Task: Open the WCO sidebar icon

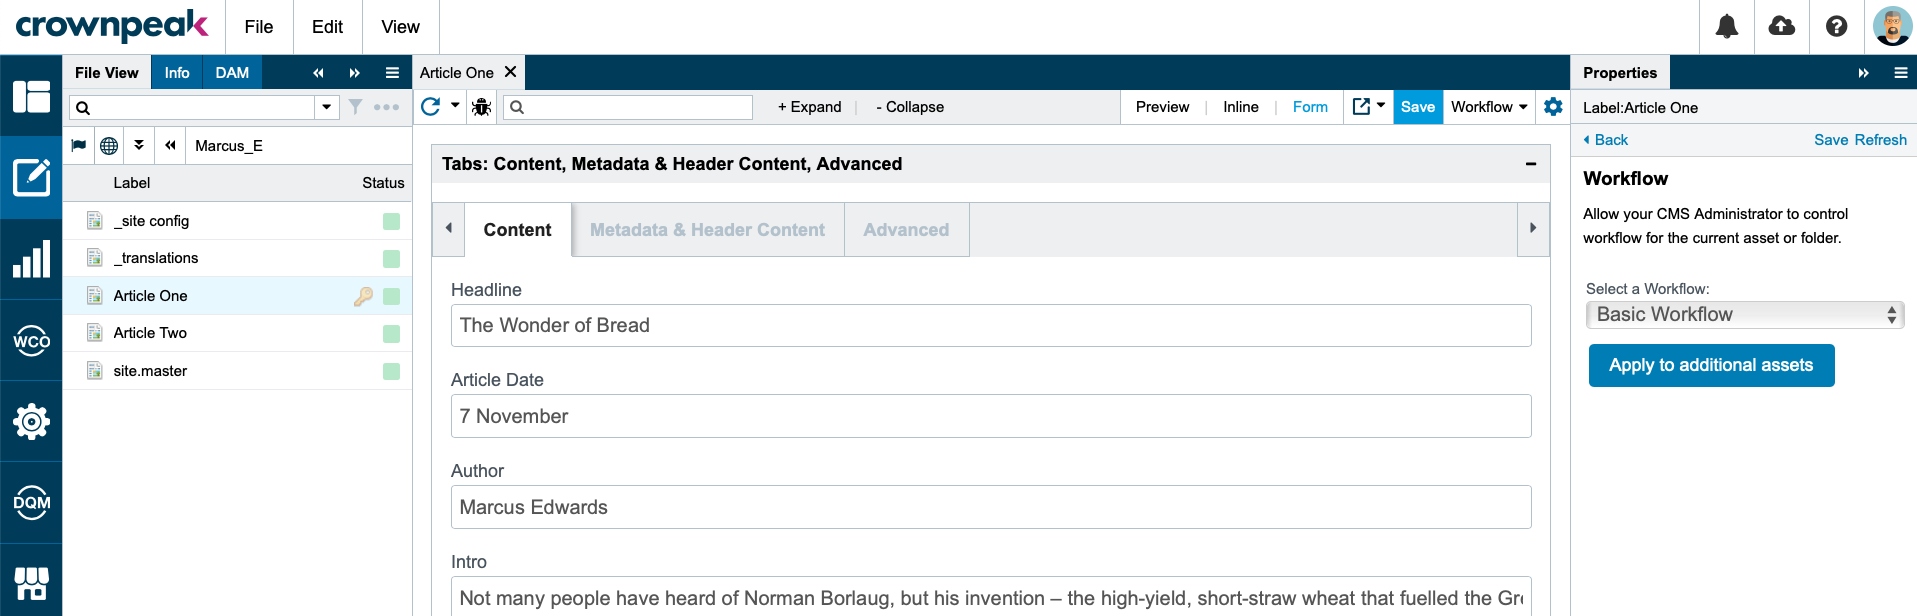Action: [x=31, y=340]
